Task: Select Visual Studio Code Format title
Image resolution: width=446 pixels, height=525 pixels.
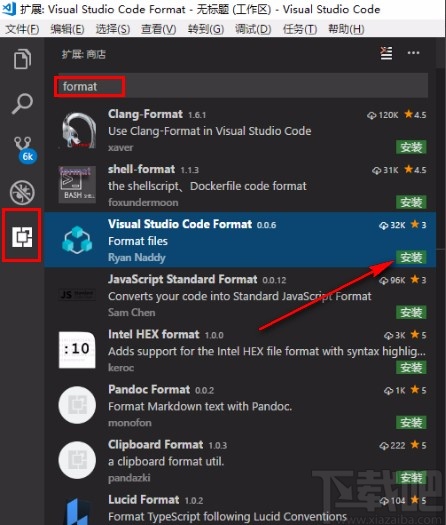Action: pyautogui.click(x=180, y=224)
